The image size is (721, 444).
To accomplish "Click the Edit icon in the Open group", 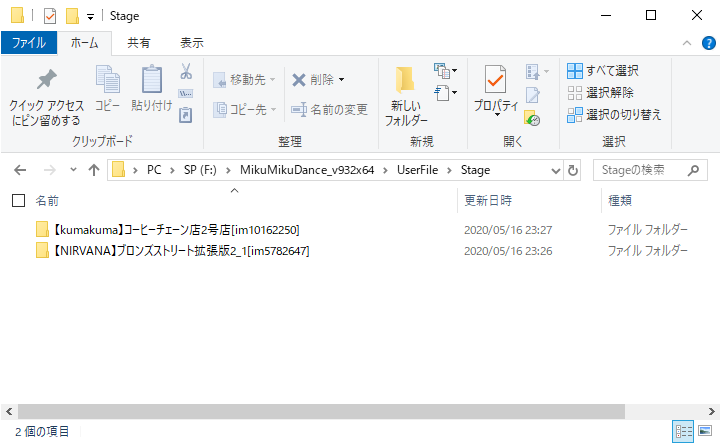I will point(532,95).
